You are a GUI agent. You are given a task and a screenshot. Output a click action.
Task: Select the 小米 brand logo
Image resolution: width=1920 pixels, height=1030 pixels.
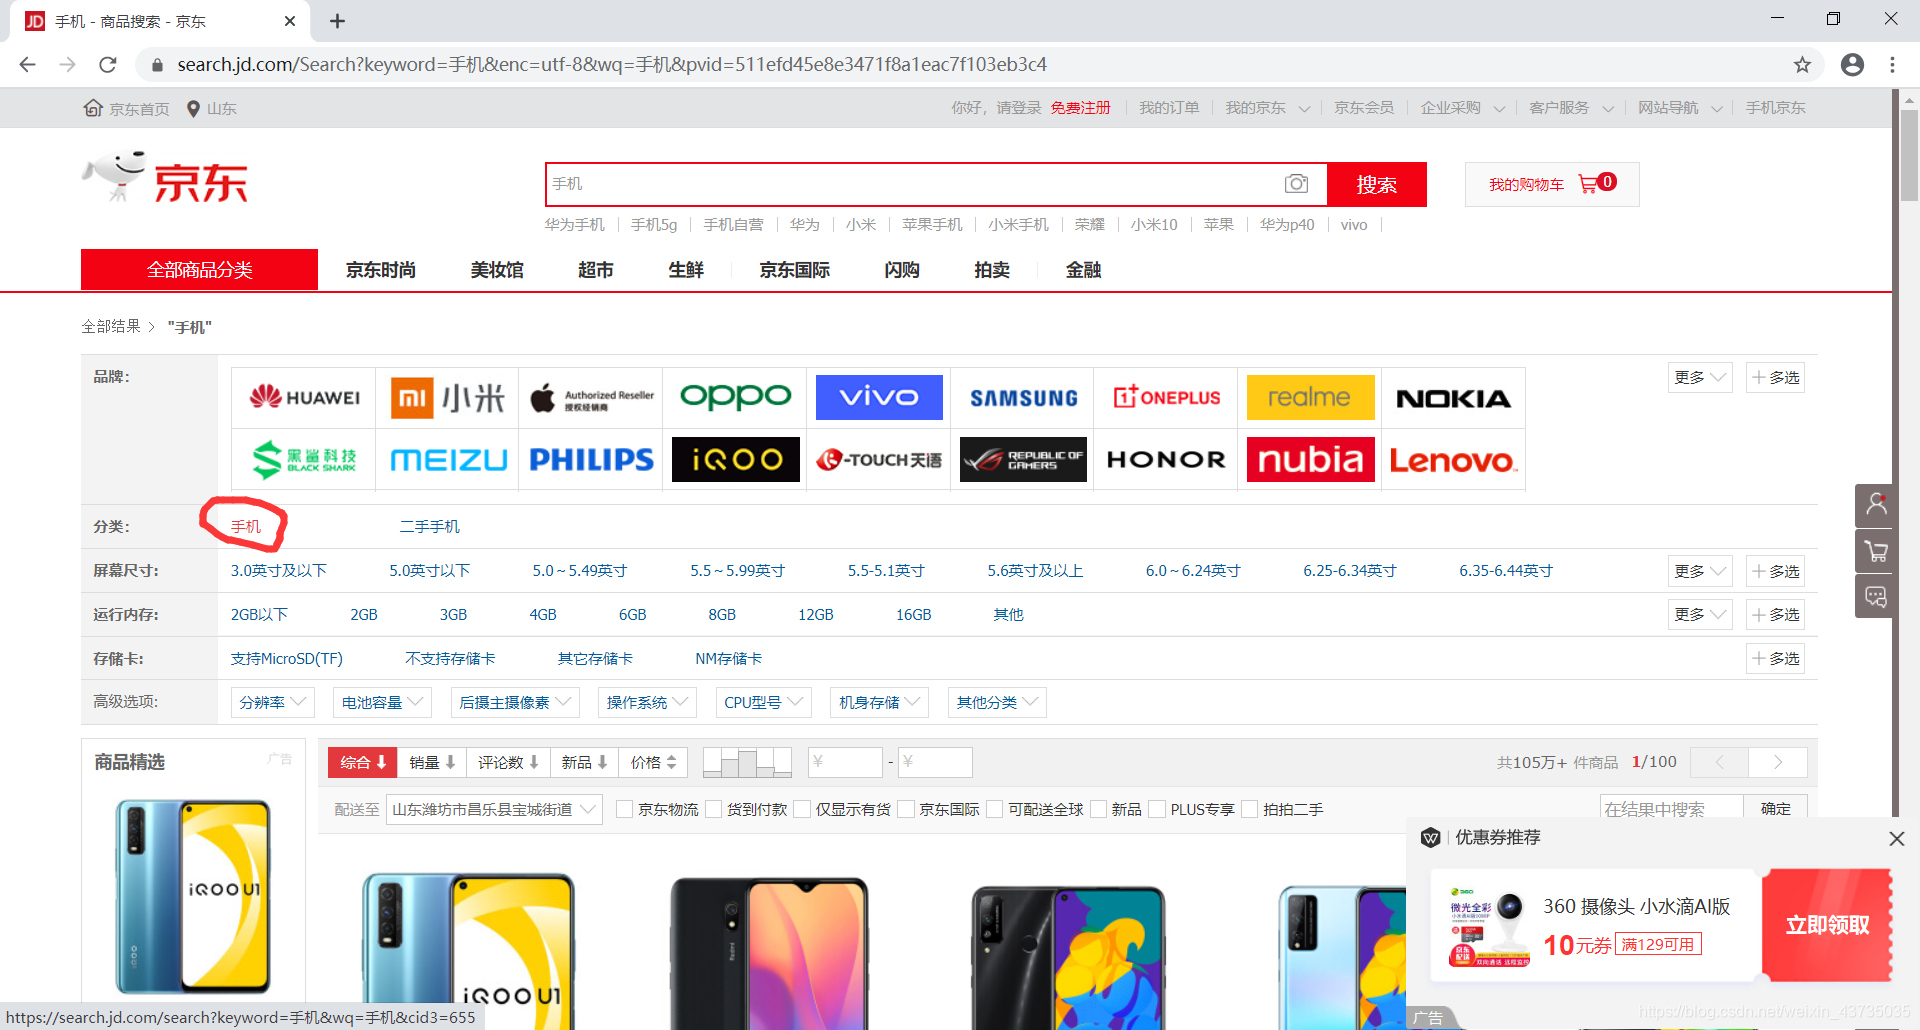(447, 398)
